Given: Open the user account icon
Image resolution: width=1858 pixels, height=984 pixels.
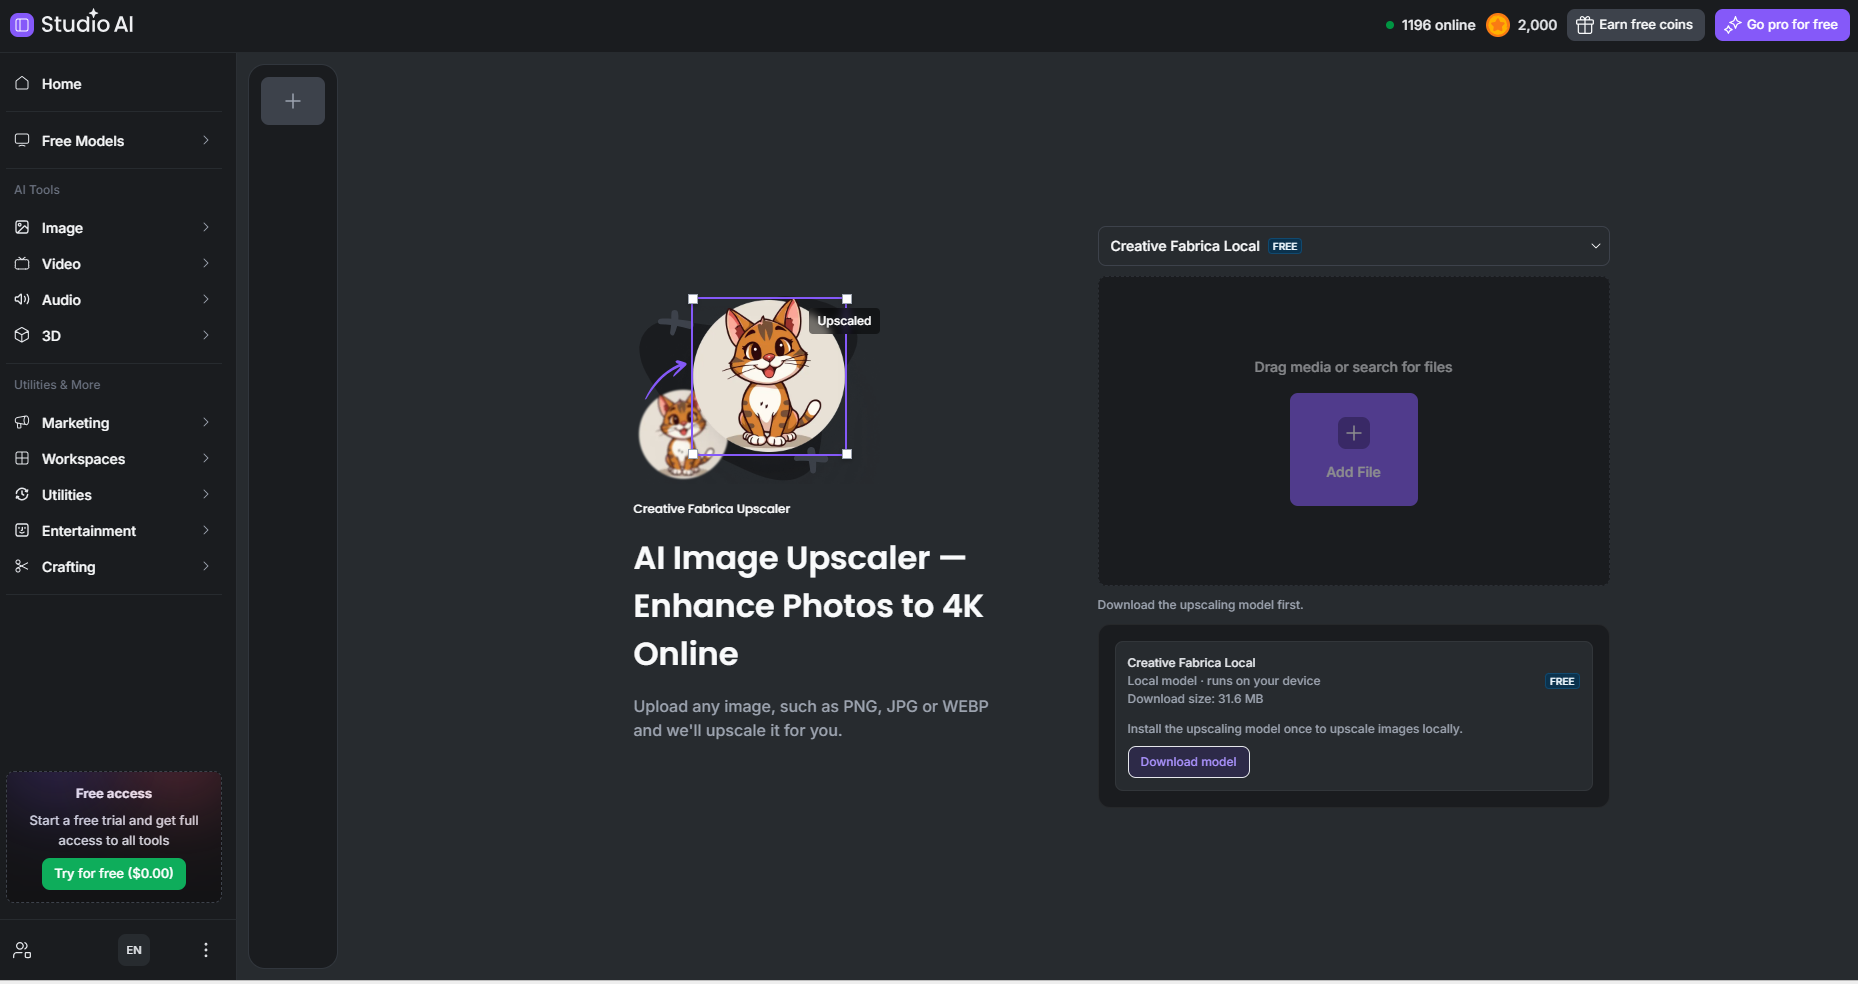Looking at the screenshot, I should (22, 950).
